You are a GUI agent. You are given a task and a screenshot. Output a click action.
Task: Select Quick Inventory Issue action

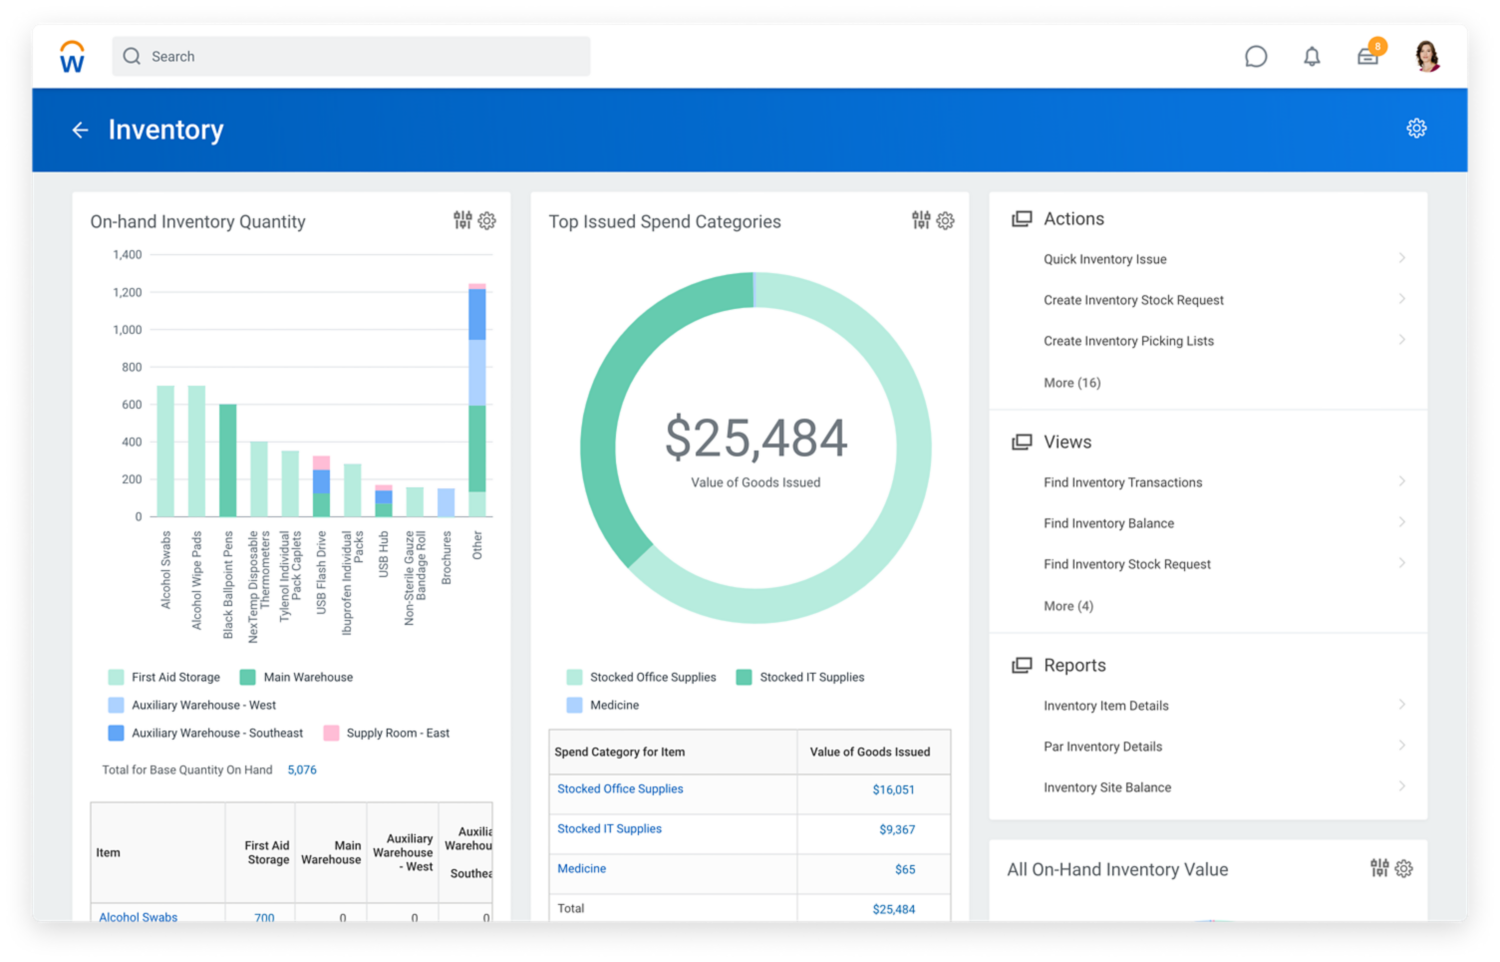1104,259
